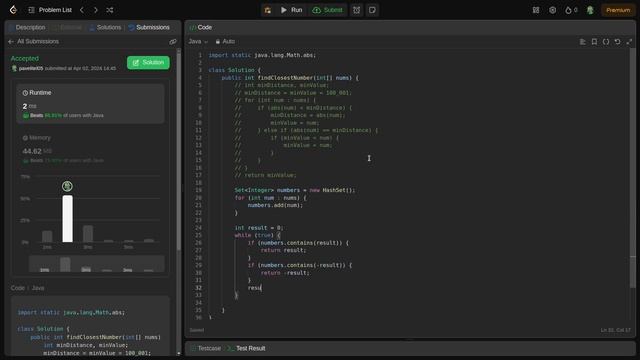Select the Runtime stats card
Viewport: 640px width, 360px height.
(90, 104)
